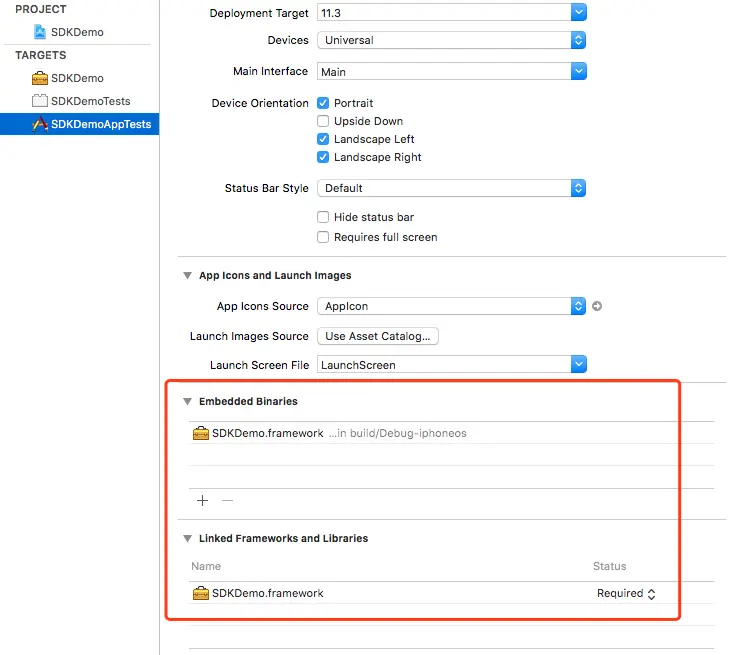This screenshot has width=743, height=655.
Task: Check Requires full screen option
Action: (323, 237)
